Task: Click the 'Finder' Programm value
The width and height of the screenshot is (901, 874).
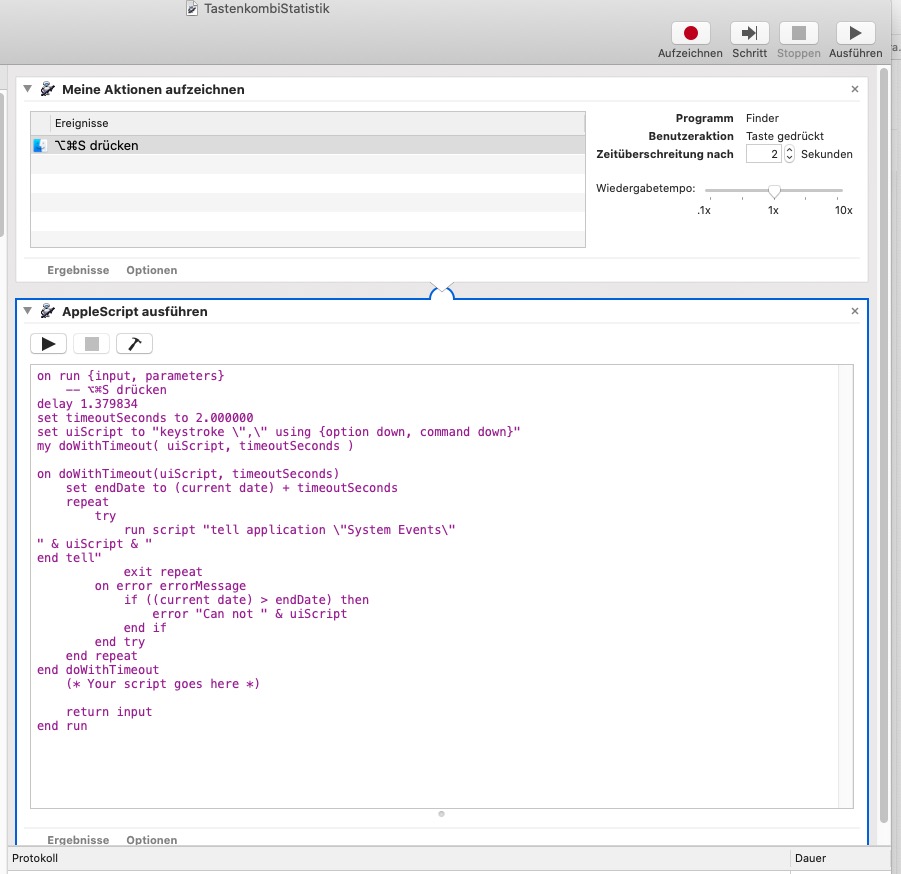Action: (762, 118)
